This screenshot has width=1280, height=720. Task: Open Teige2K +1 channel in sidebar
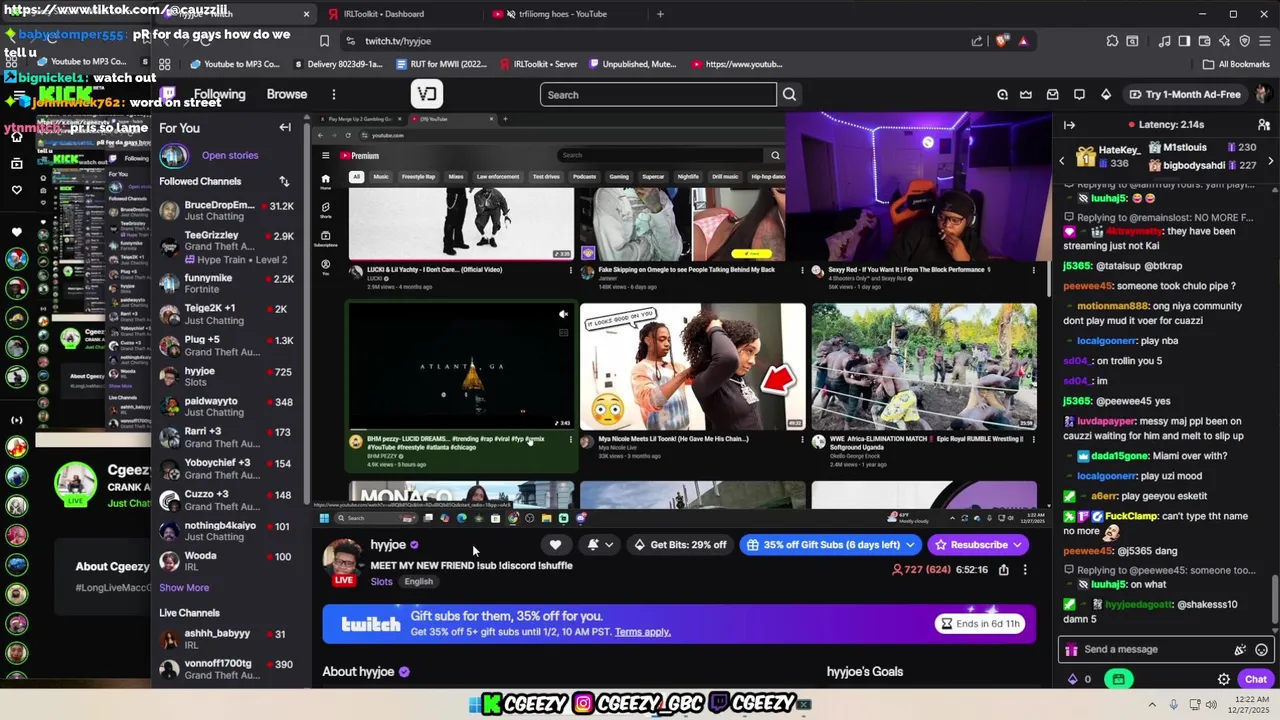(226, 314)
